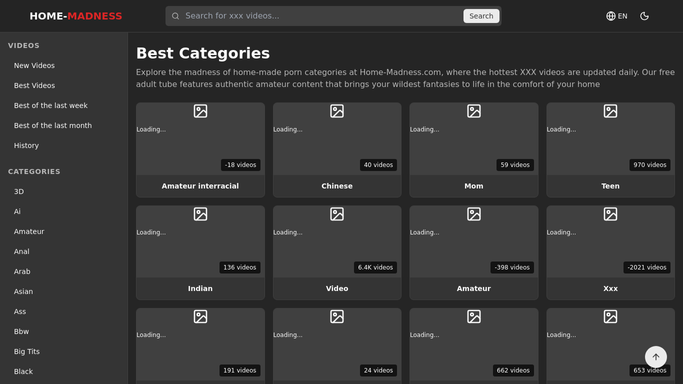Open Best of the last week
The image size is (683, 384).
click(51, 105)
